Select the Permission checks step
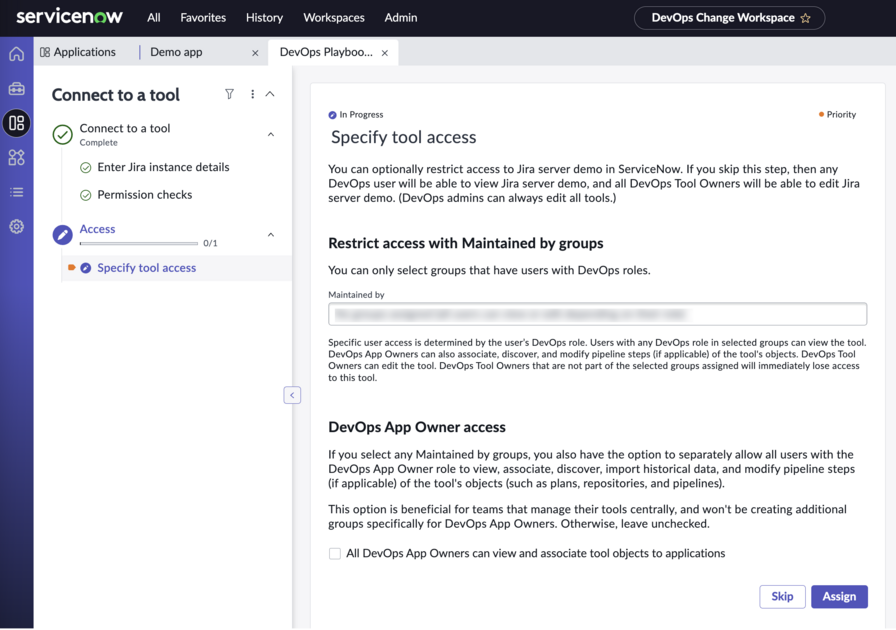Image resolution: width=896 pixels, height=630 pixels. pos(145,194)
